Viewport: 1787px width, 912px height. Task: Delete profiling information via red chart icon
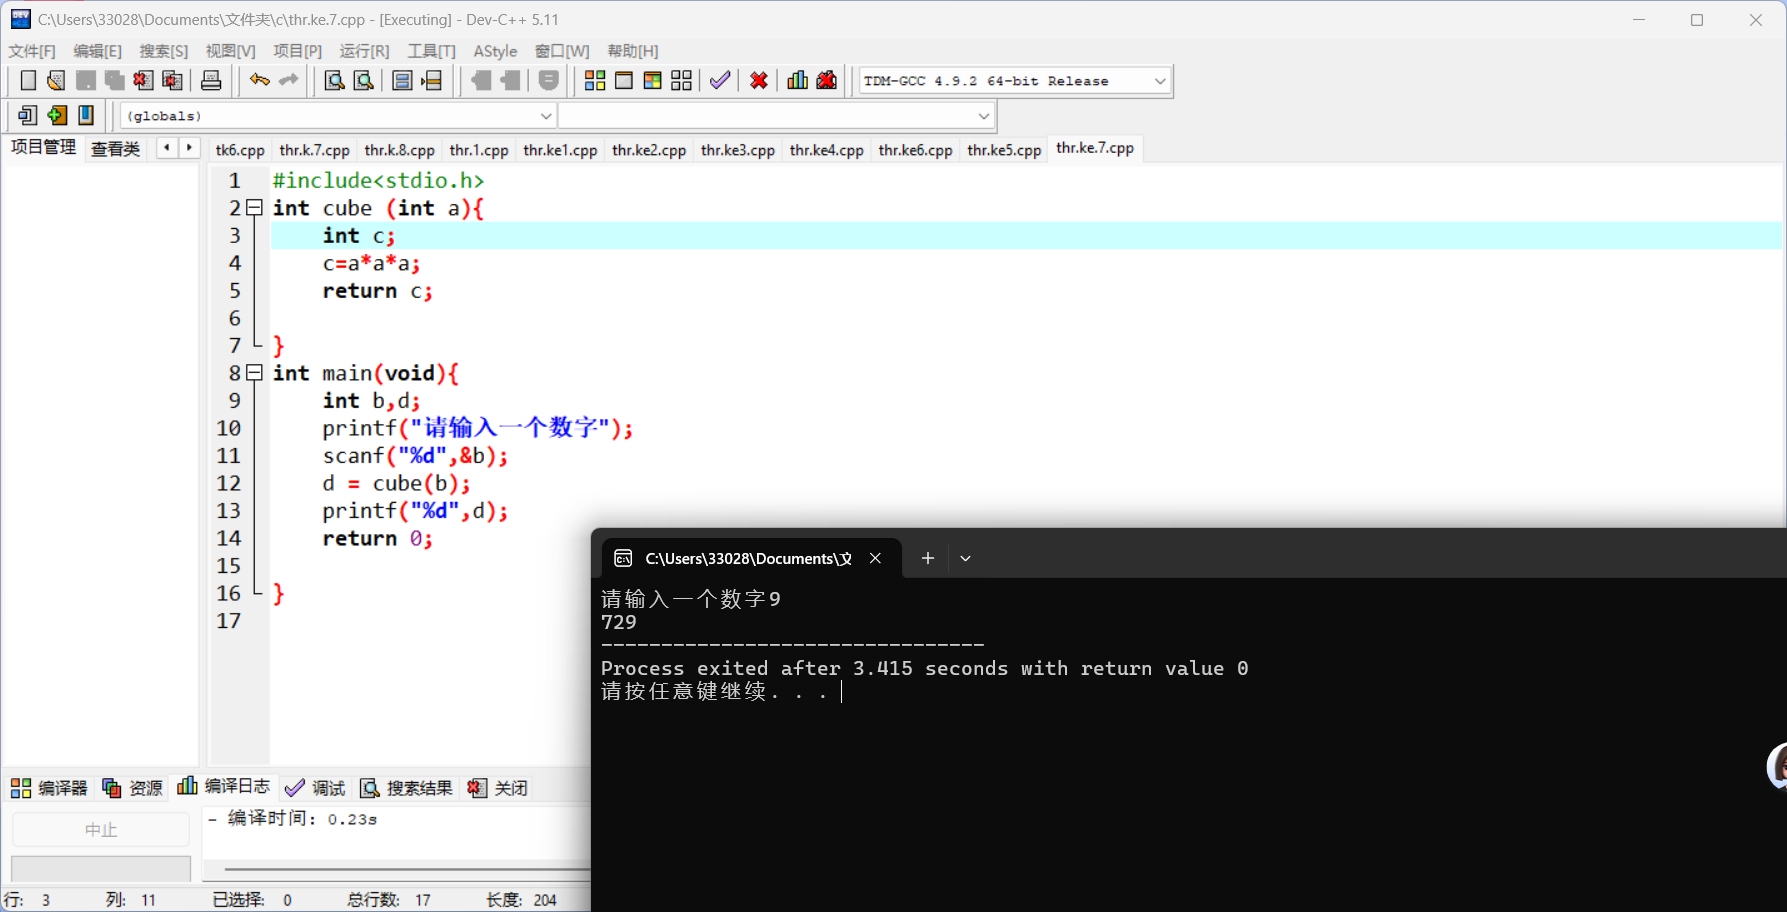[827, 81]
